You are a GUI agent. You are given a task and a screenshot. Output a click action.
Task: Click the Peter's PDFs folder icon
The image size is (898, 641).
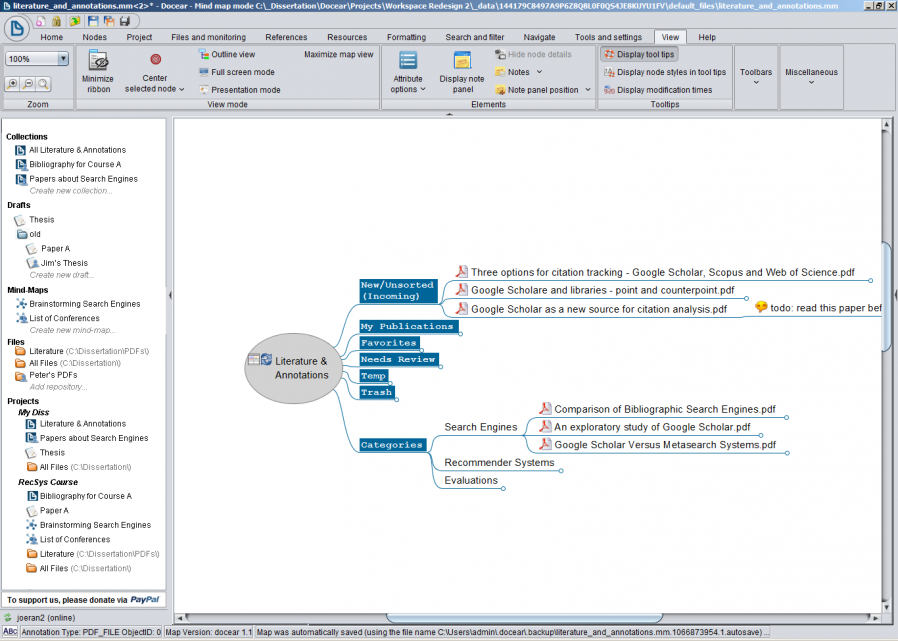[21, 376]
